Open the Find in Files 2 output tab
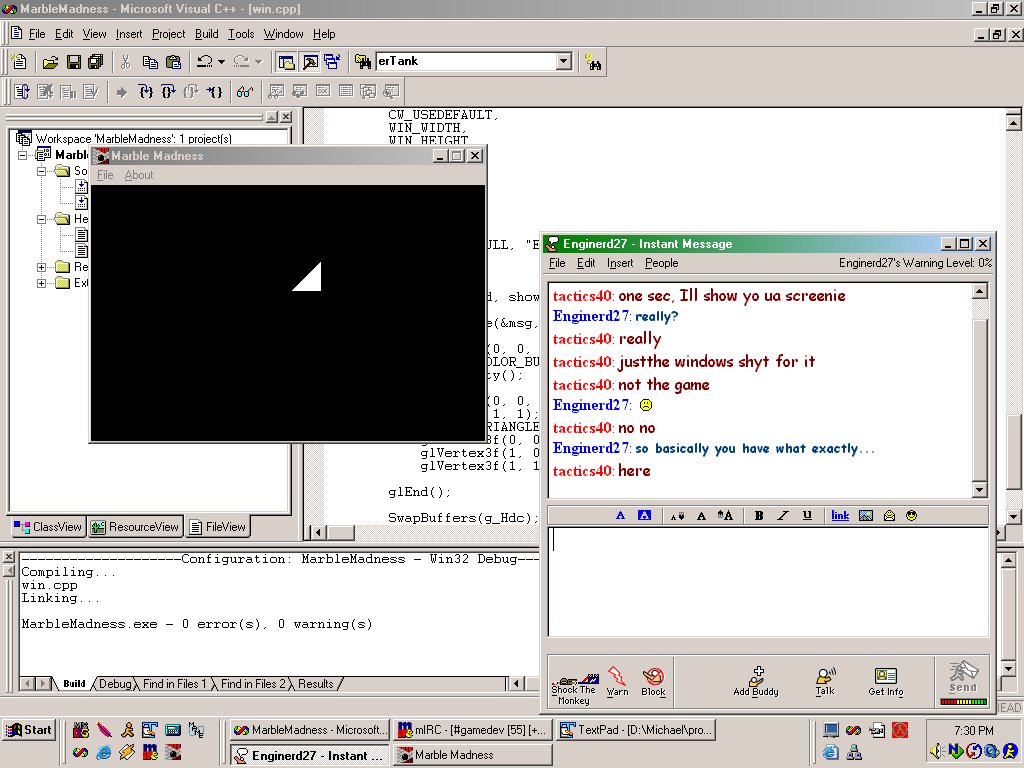Screen dimensions: 1024x768 [253, 684]
